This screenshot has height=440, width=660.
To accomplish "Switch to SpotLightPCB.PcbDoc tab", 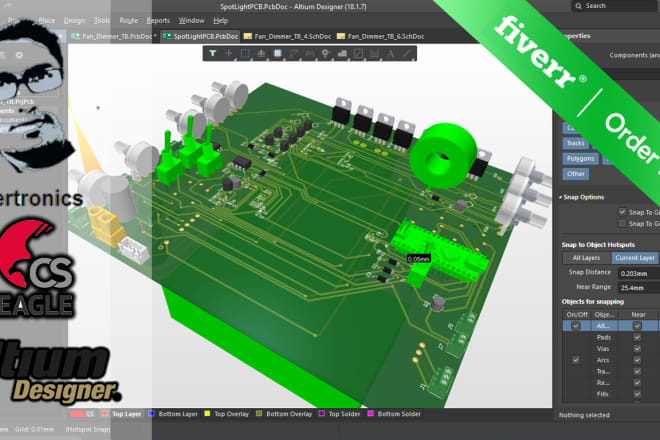I will pyautogui.click(x=201, y=36).
